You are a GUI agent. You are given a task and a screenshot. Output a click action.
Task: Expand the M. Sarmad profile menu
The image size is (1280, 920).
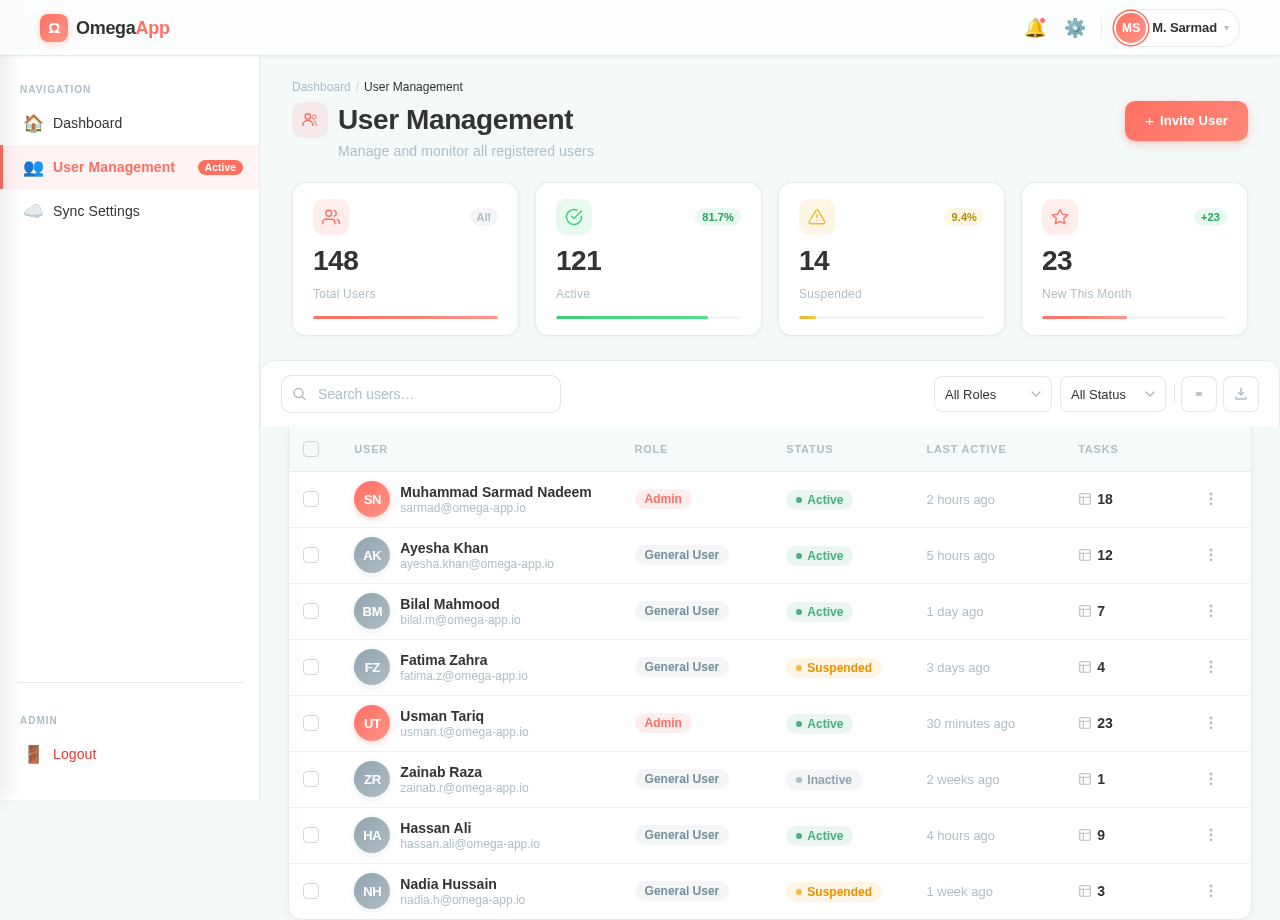click(1175, 27)
